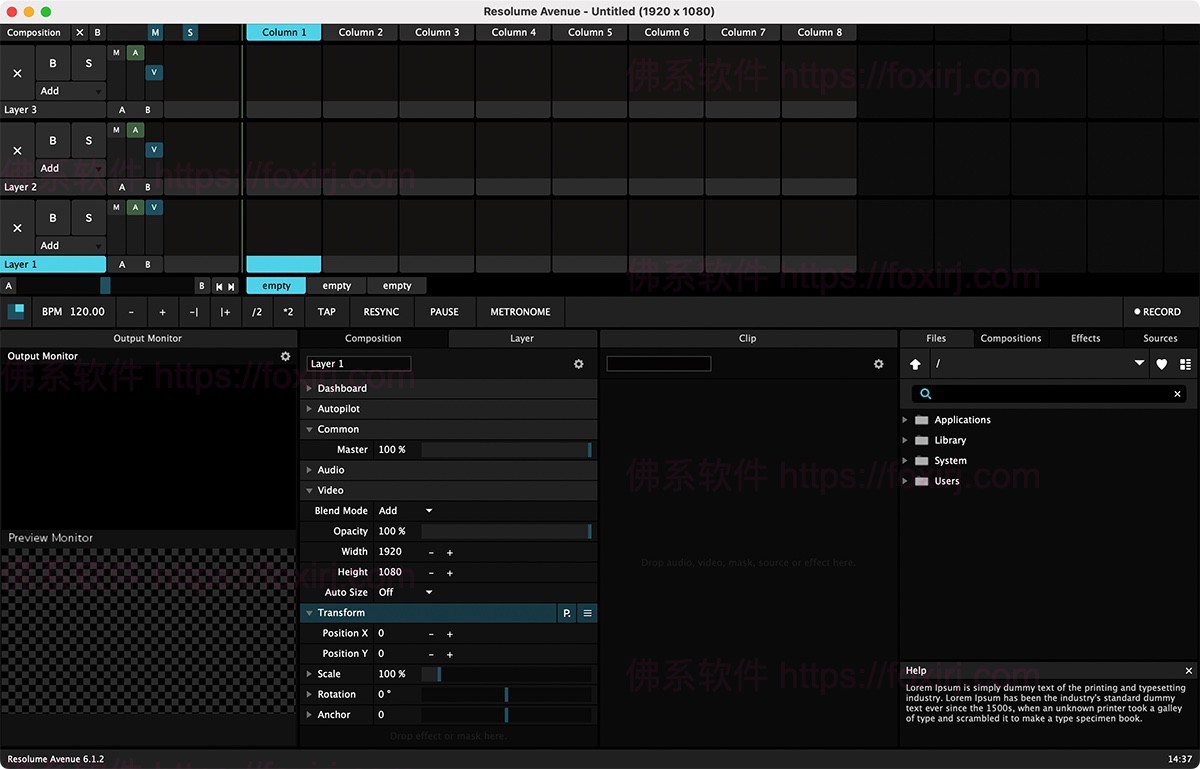This screenshot has height=769, width=1200.
Task: Open the Clip tab in center panel
Action: tap(747, 338)
